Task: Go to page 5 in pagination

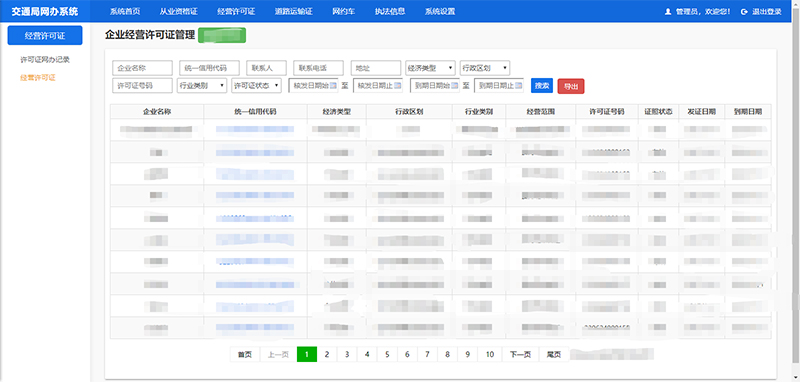Action: [387, 354]
